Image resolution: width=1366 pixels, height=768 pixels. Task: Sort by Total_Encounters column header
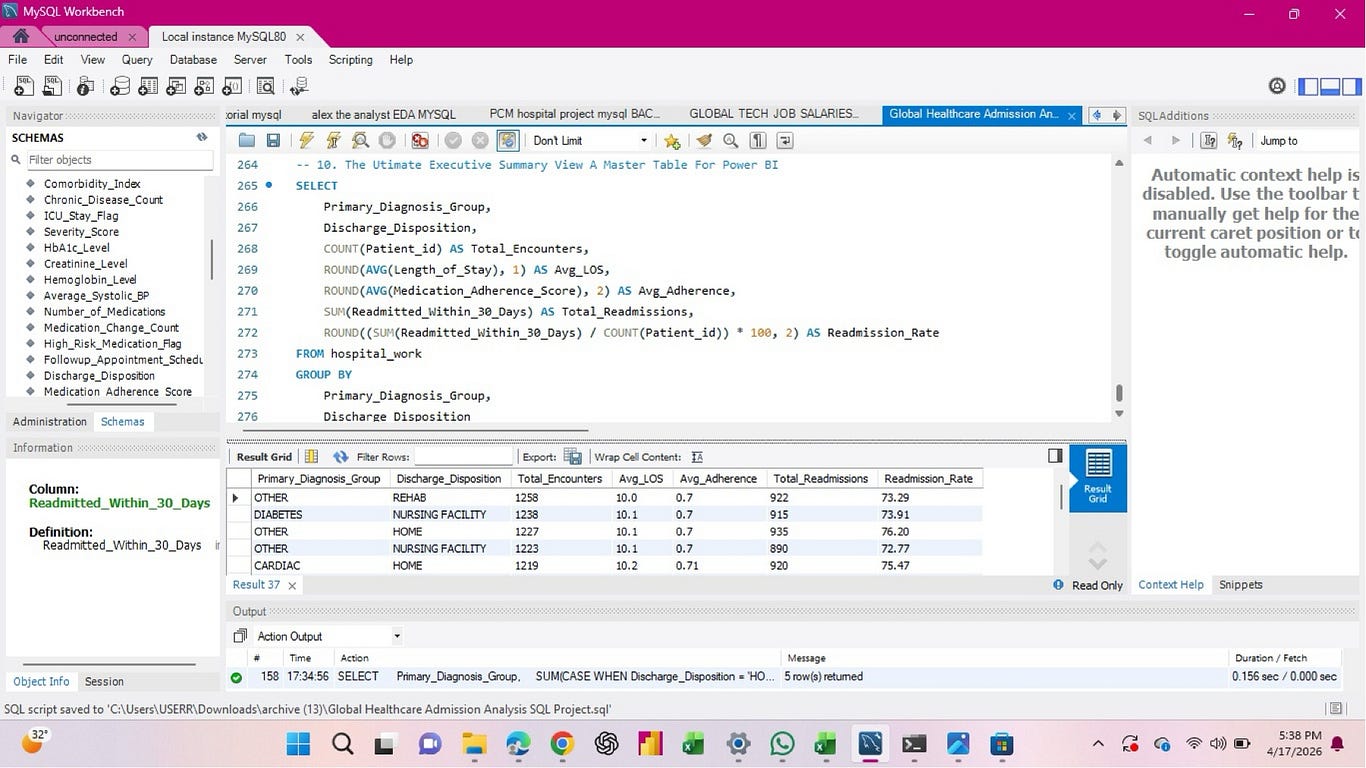point(560,479)
